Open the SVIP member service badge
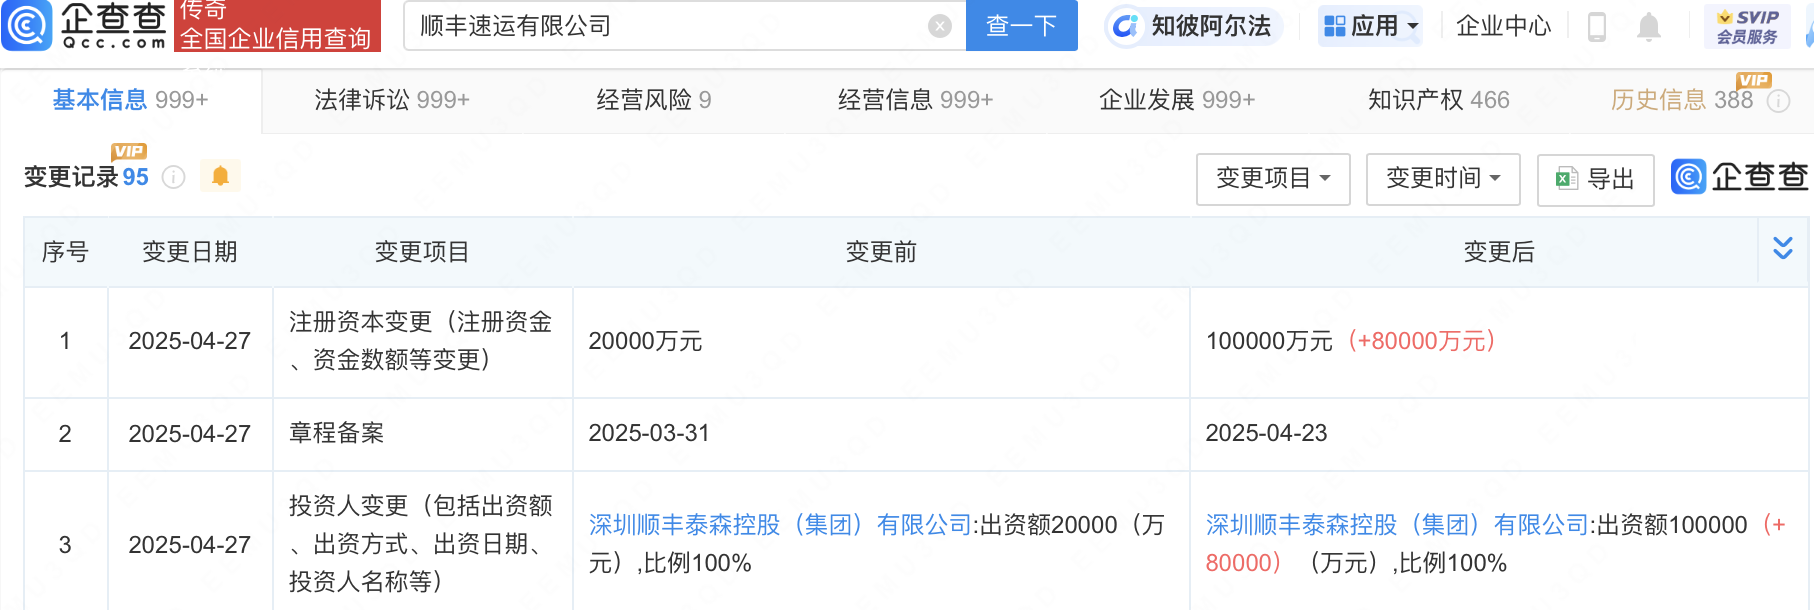The image size is (1814, 610). 1747,27
